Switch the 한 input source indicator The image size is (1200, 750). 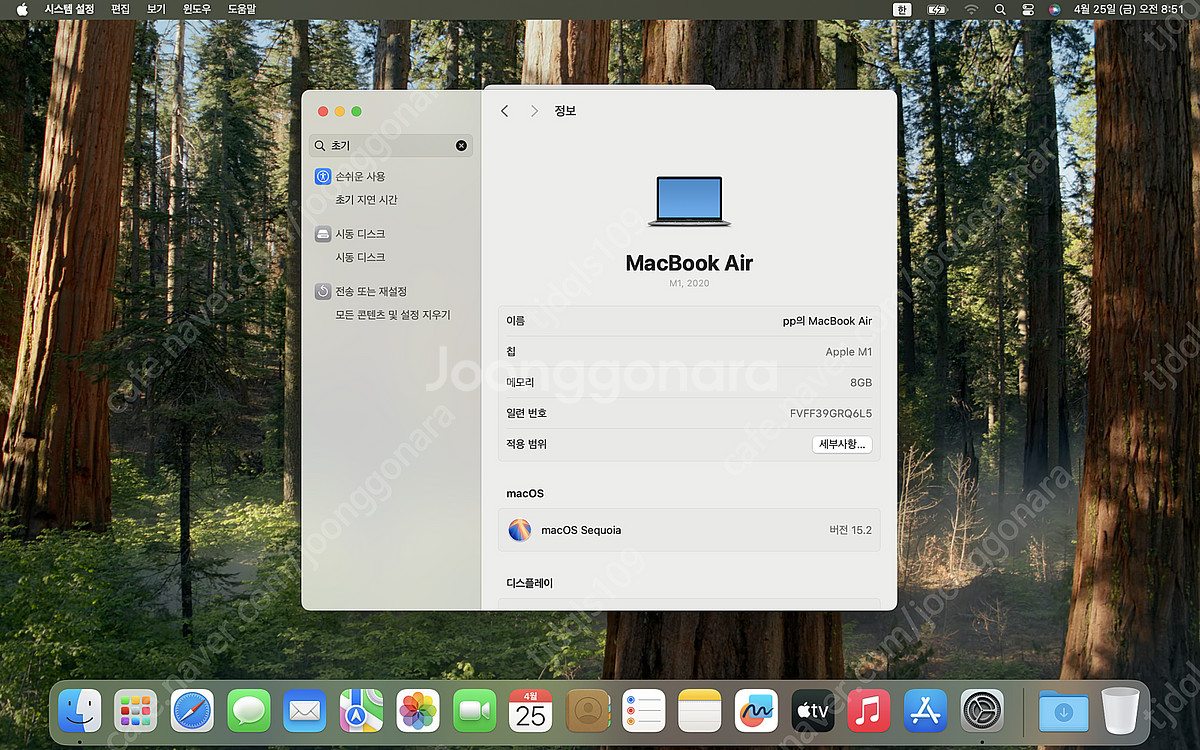(x=903, y=9)
